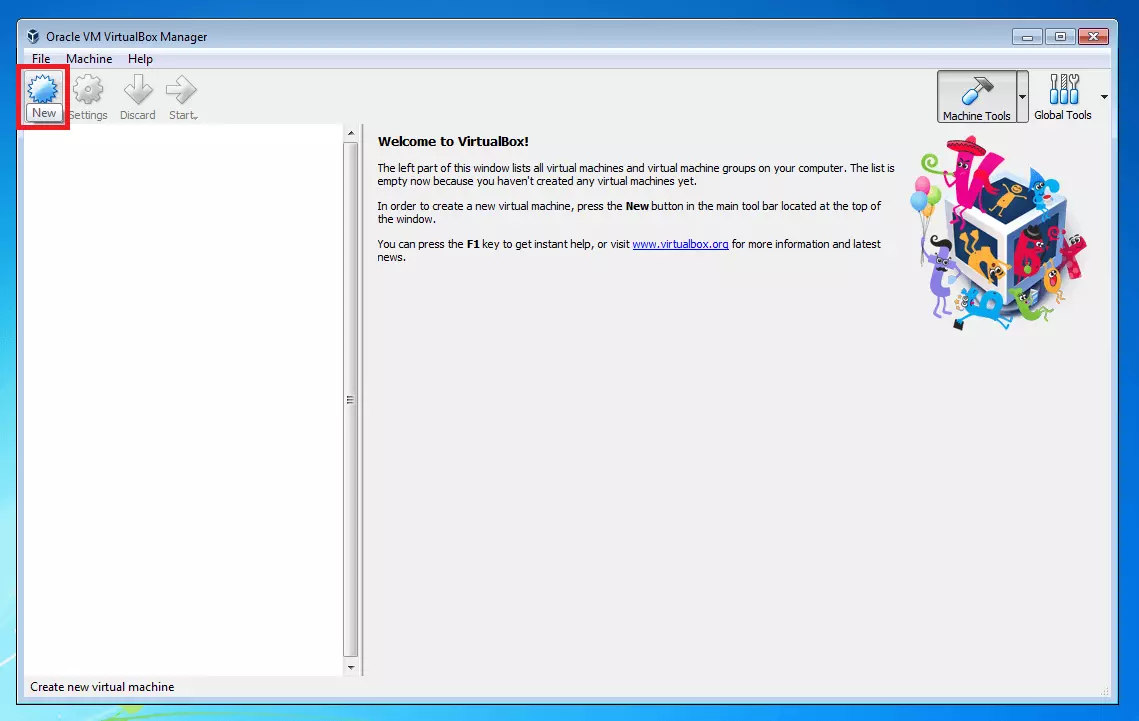Click the VirtualBox logo in title bar
The image size is (1139, 721).
(33, 36)
